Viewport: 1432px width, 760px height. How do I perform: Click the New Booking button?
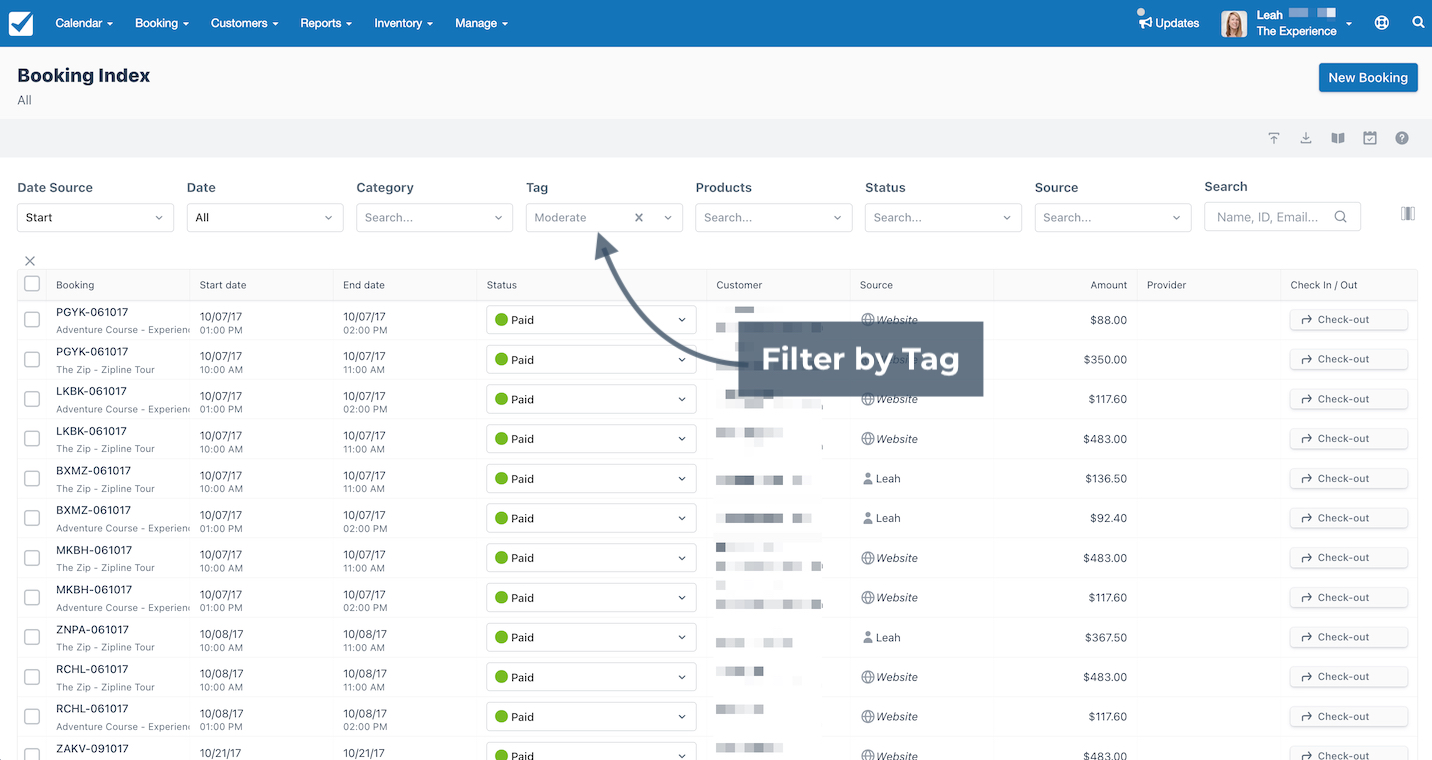pos(1368,77)
